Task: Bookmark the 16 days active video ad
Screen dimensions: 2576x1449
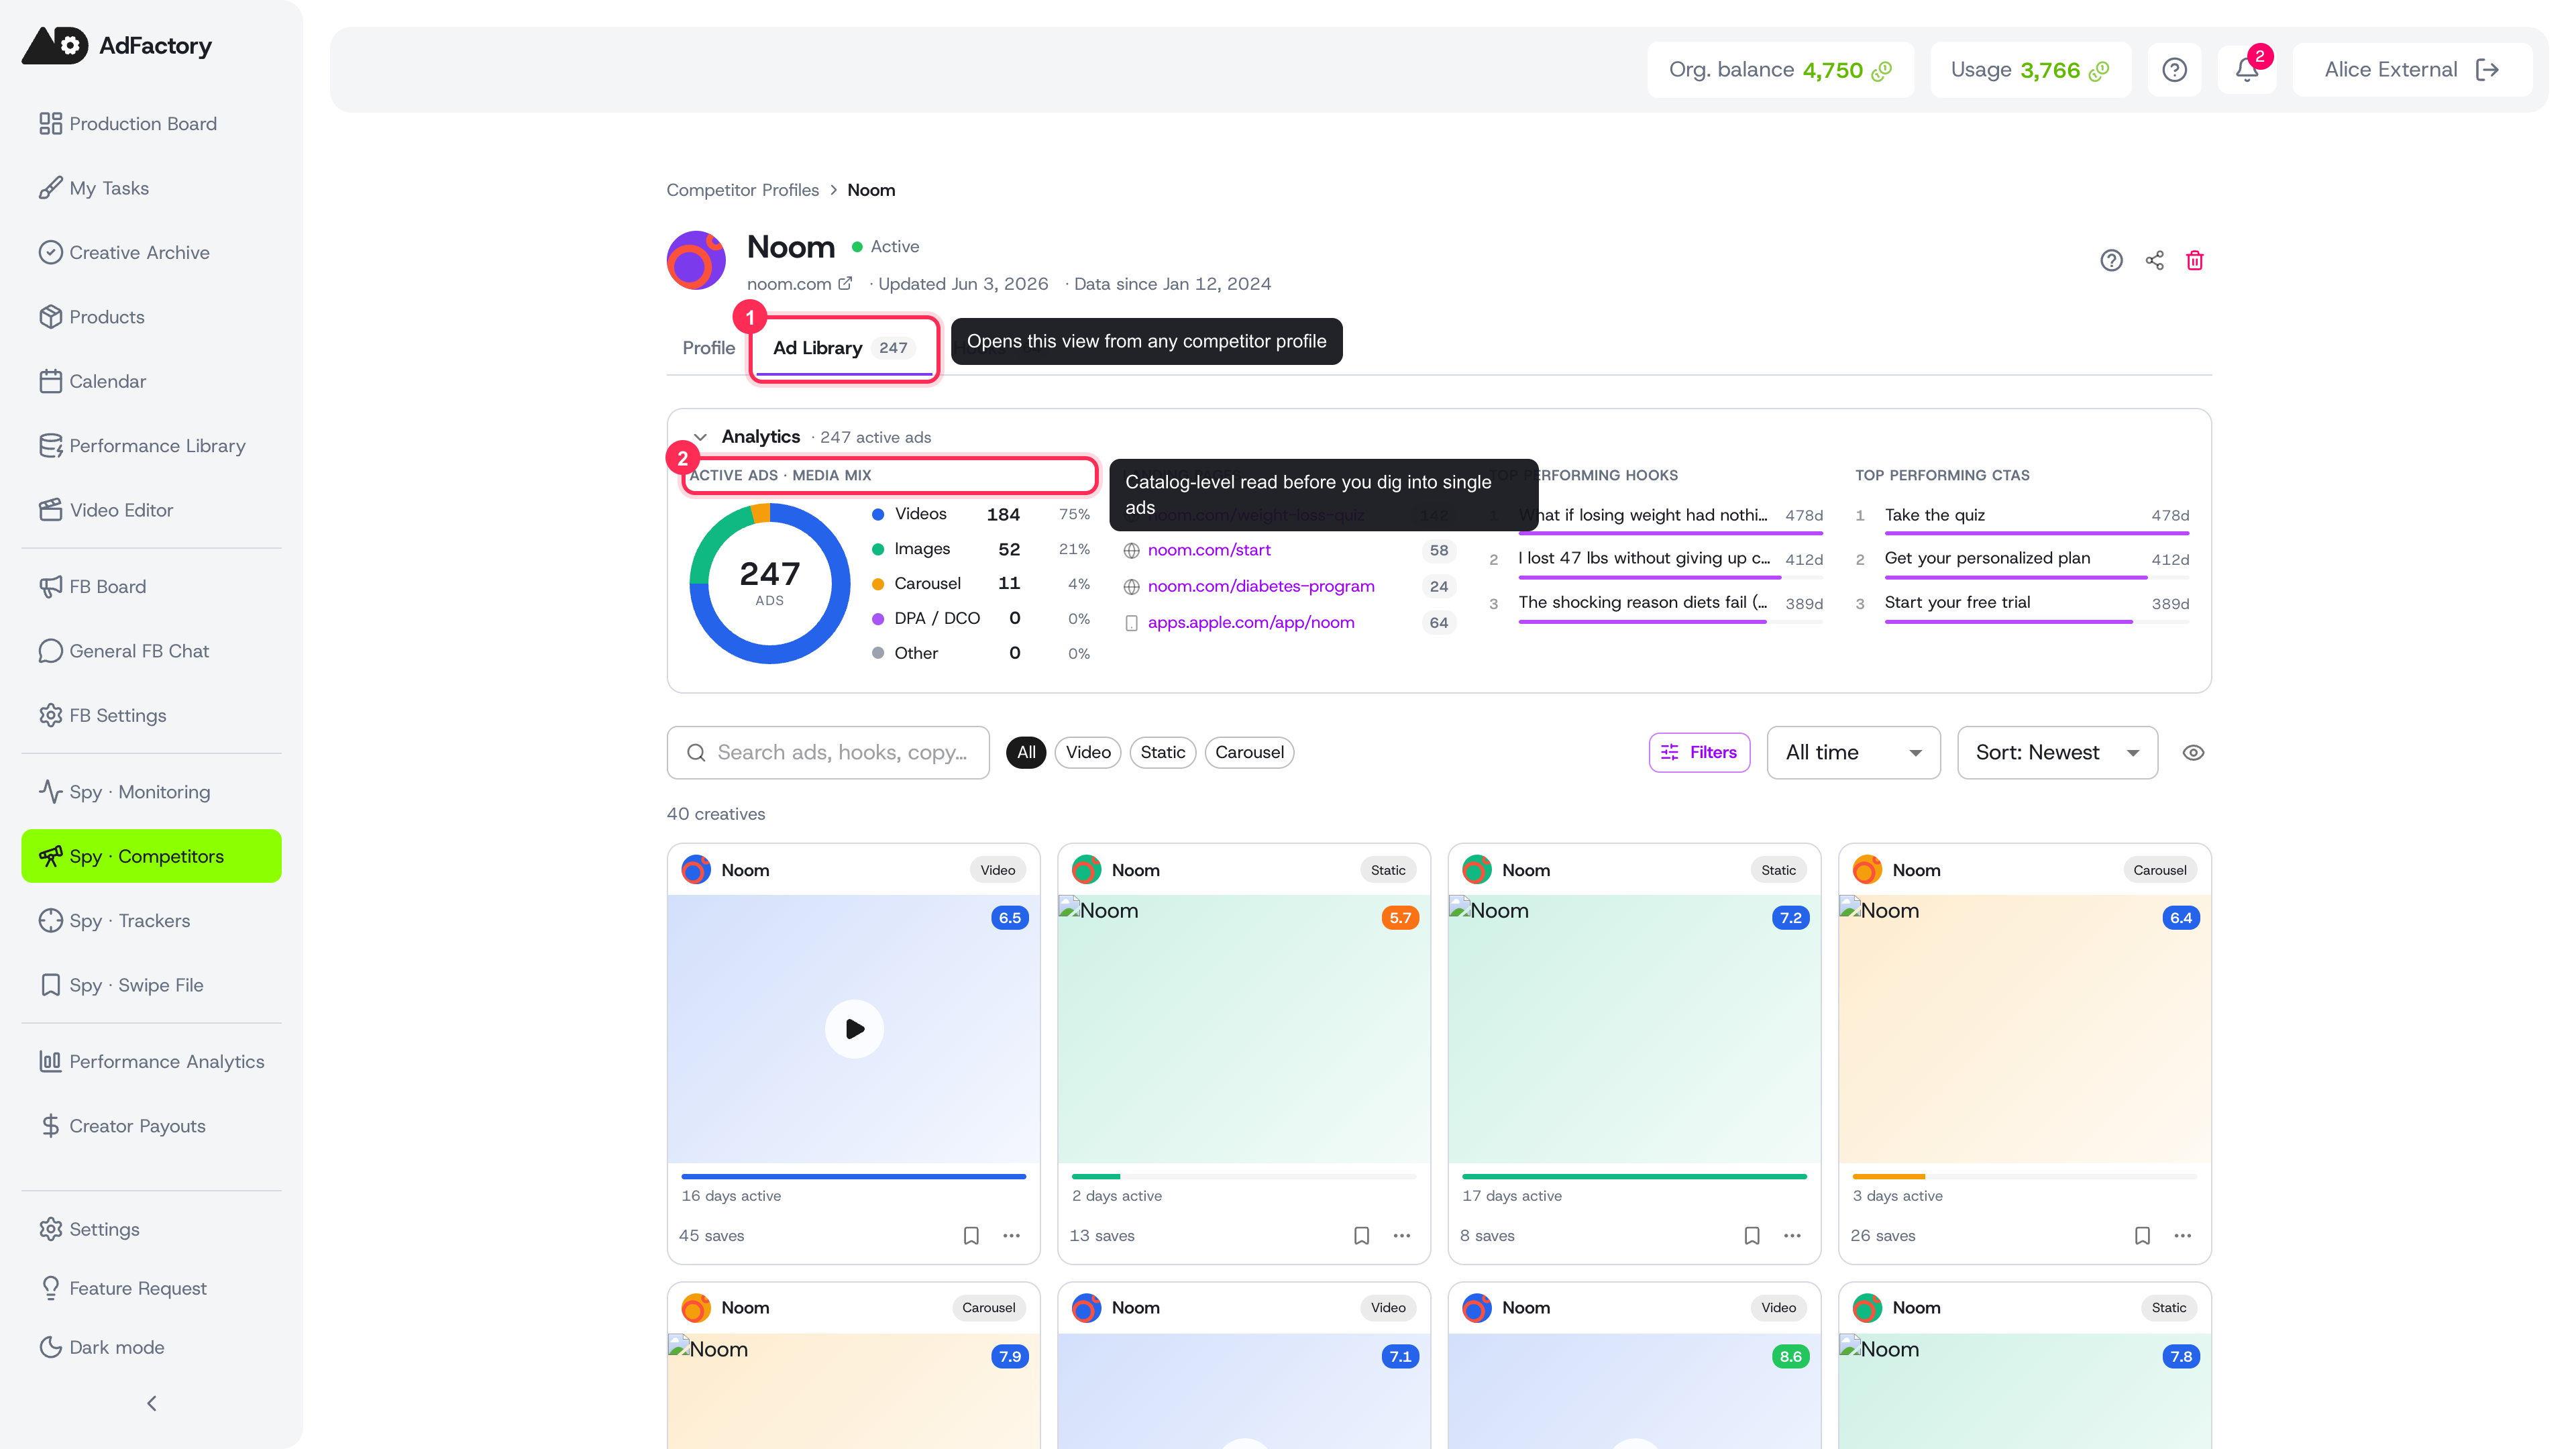Action: point(971,1236)
